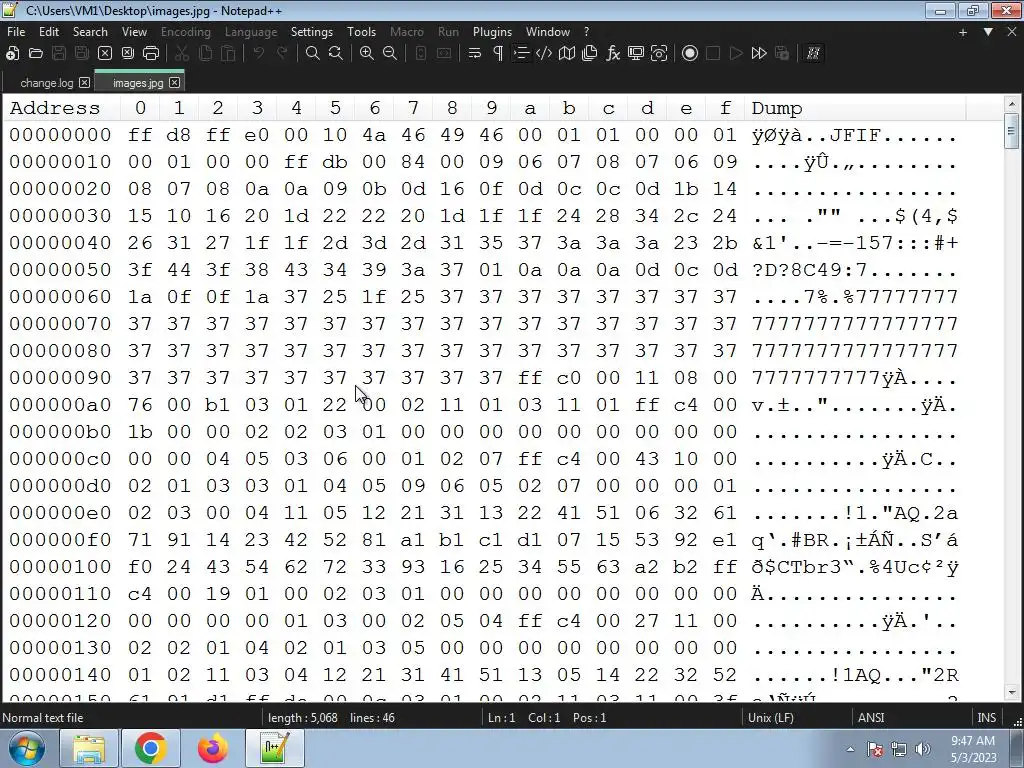
Task: Click length : 5,068 status text
Action: 302,718
